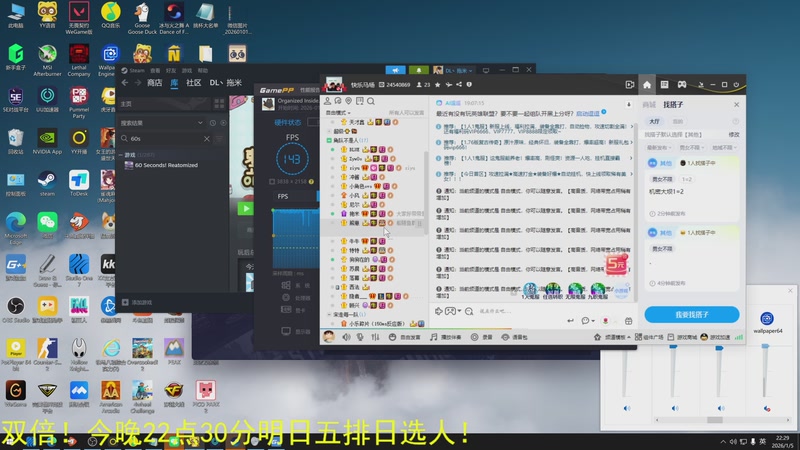Switch Steam library to grid view icon
The image size is (800, 450).
[x=219, y=104]
